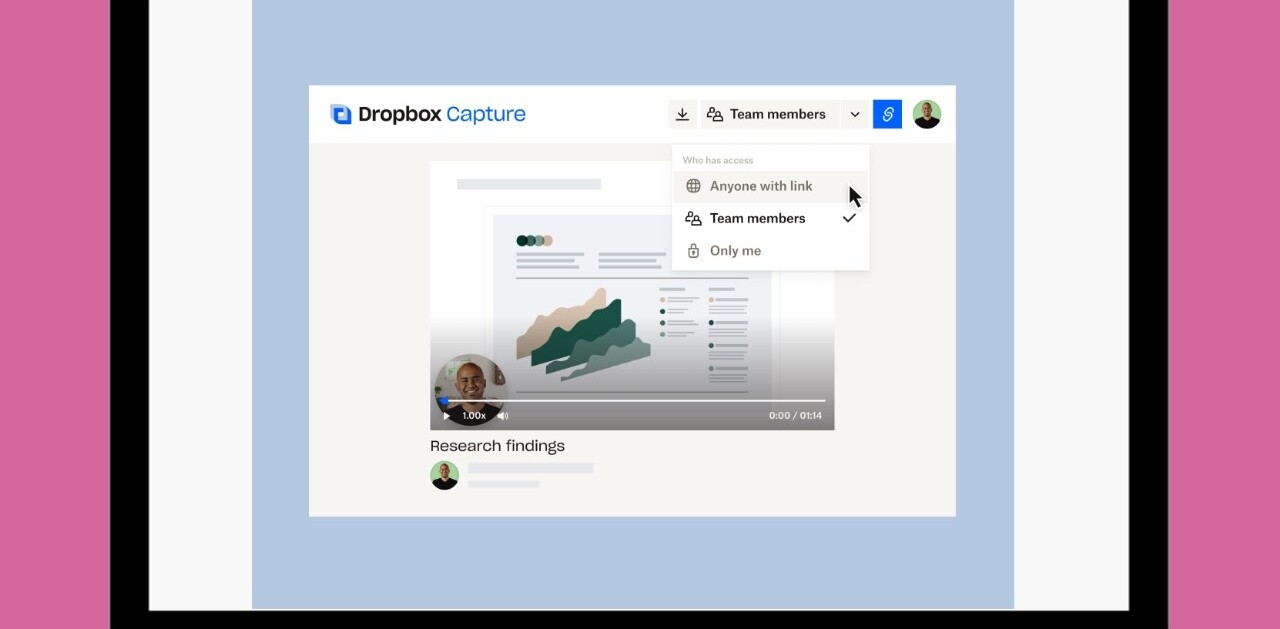Choose the checked 'Team members' option in the access list
The width and height of the screenshot is (1280, 629).
757,218
